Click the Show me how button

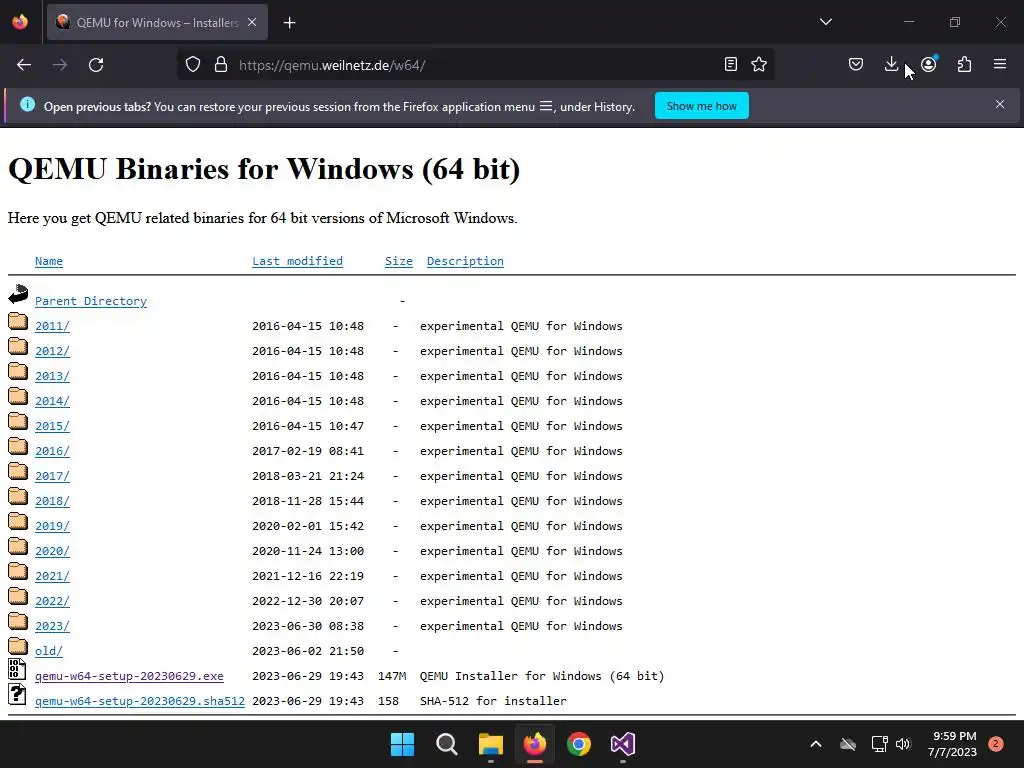(701, 106)
